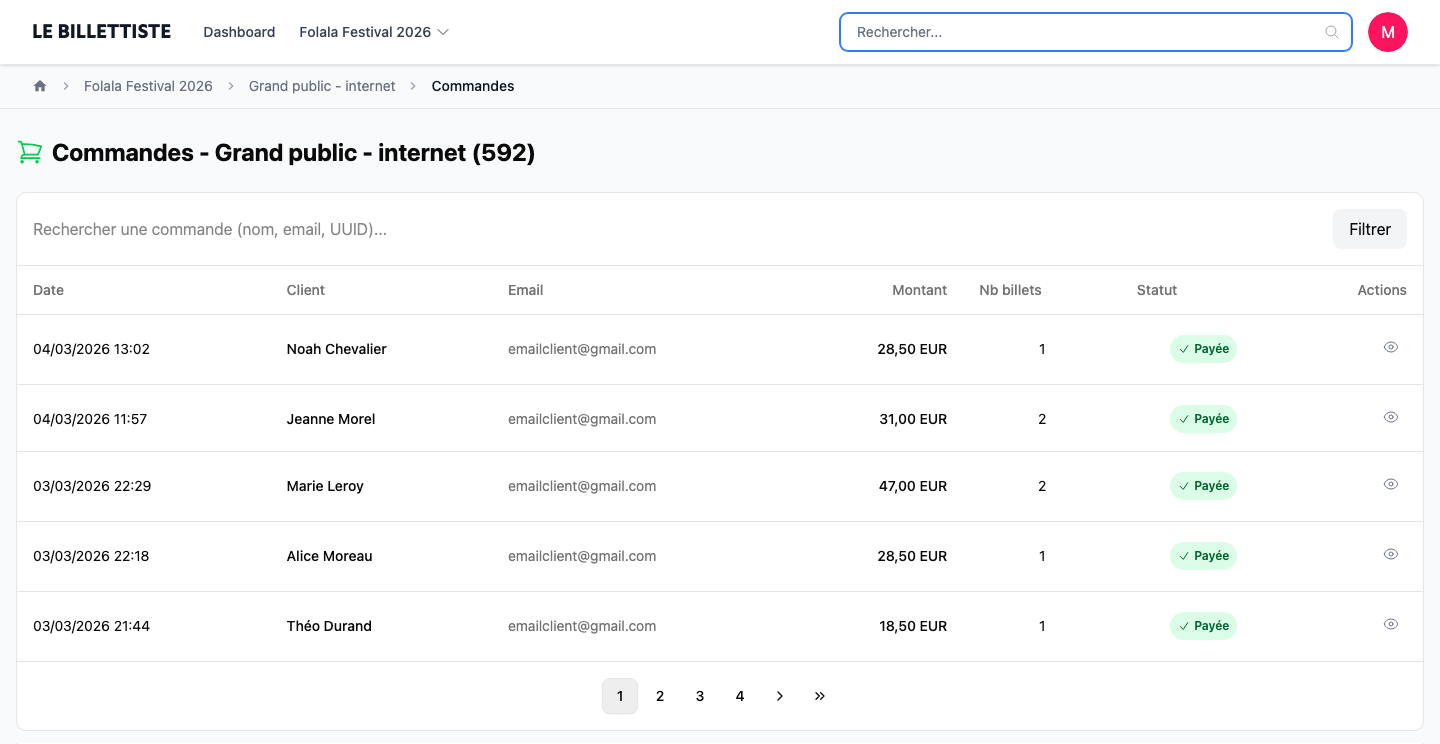
Task: Click the Payée badge for Alice Moreau
Action: [1203, 556]
